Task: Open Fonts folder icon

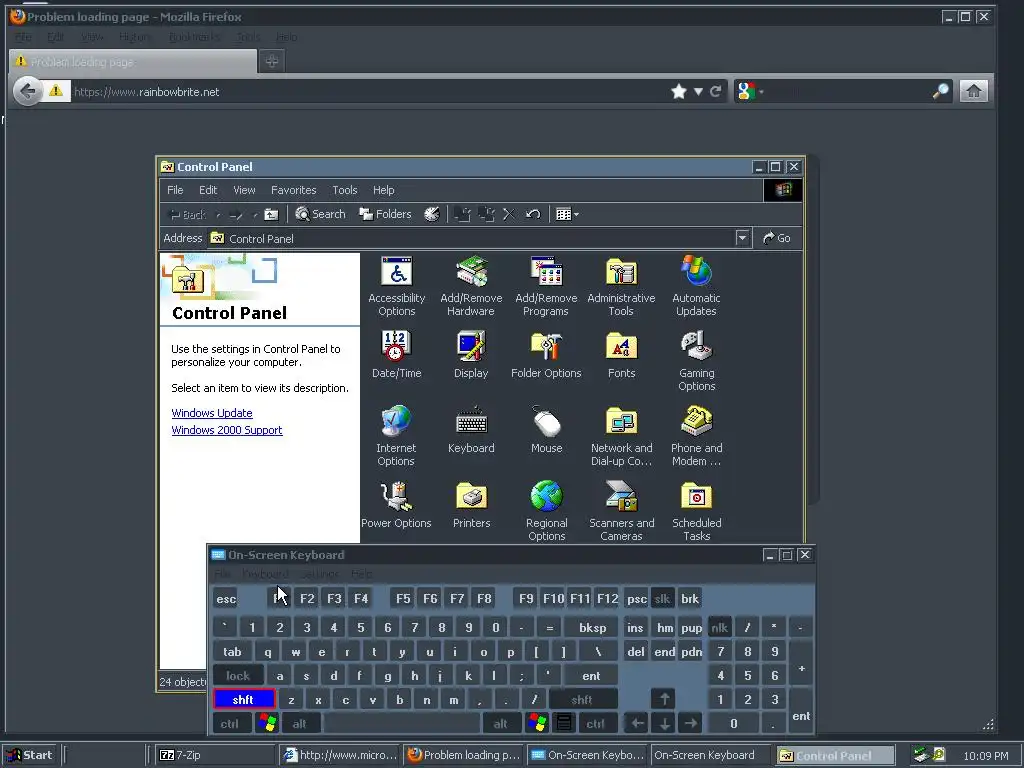Action: click(x=621, y=355)
